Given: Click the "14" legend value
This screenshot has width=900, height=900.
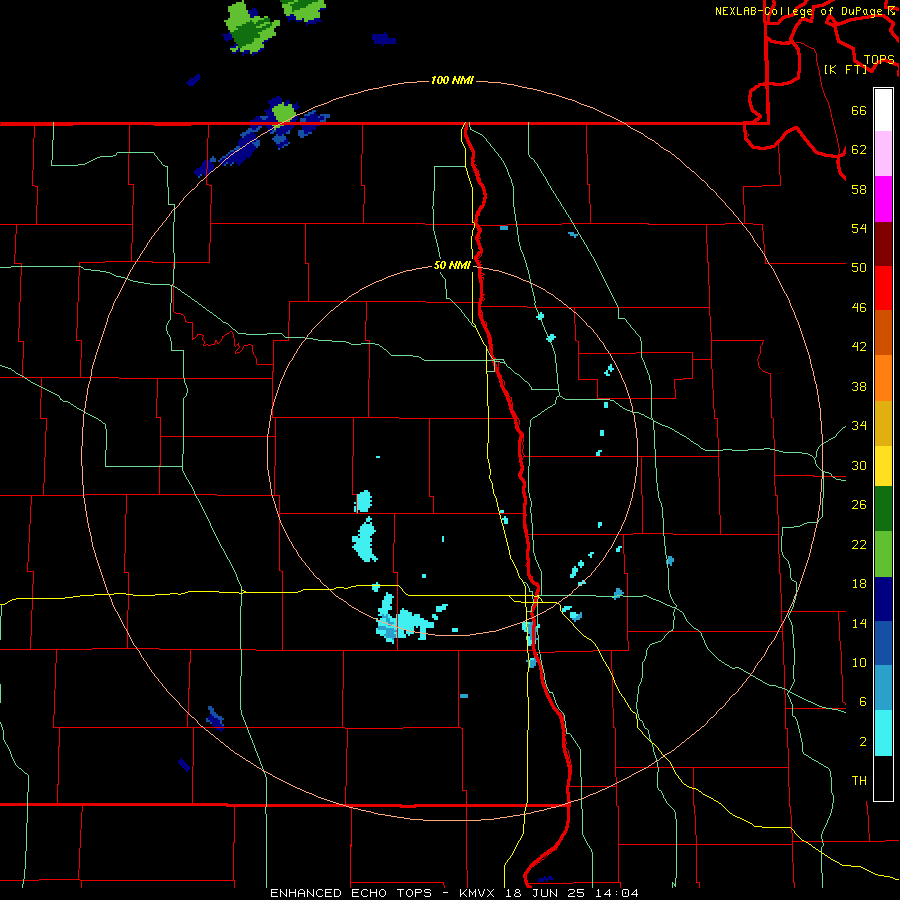Looking at the screenshot, I should (859, 623).
